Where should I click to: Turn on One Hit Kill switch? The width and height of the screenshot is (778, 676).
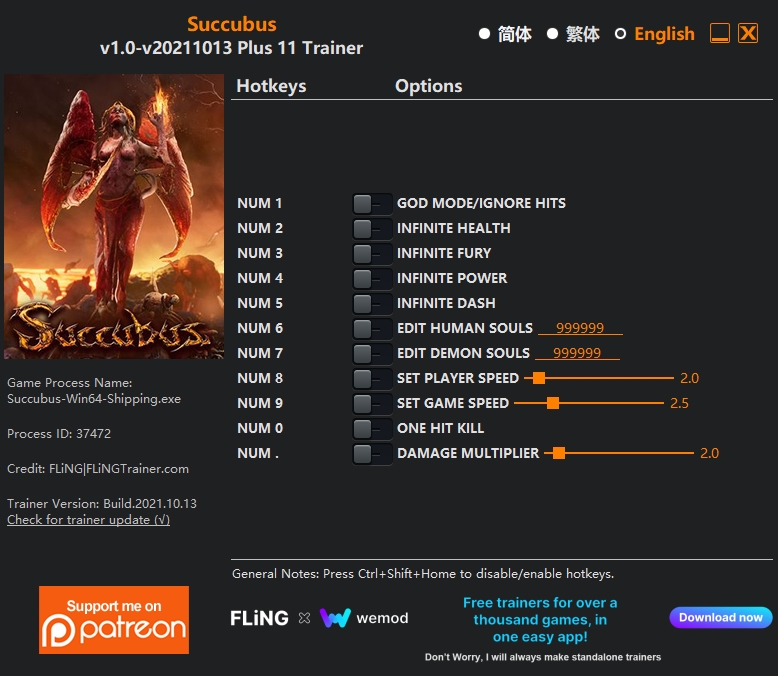point(372,428)
